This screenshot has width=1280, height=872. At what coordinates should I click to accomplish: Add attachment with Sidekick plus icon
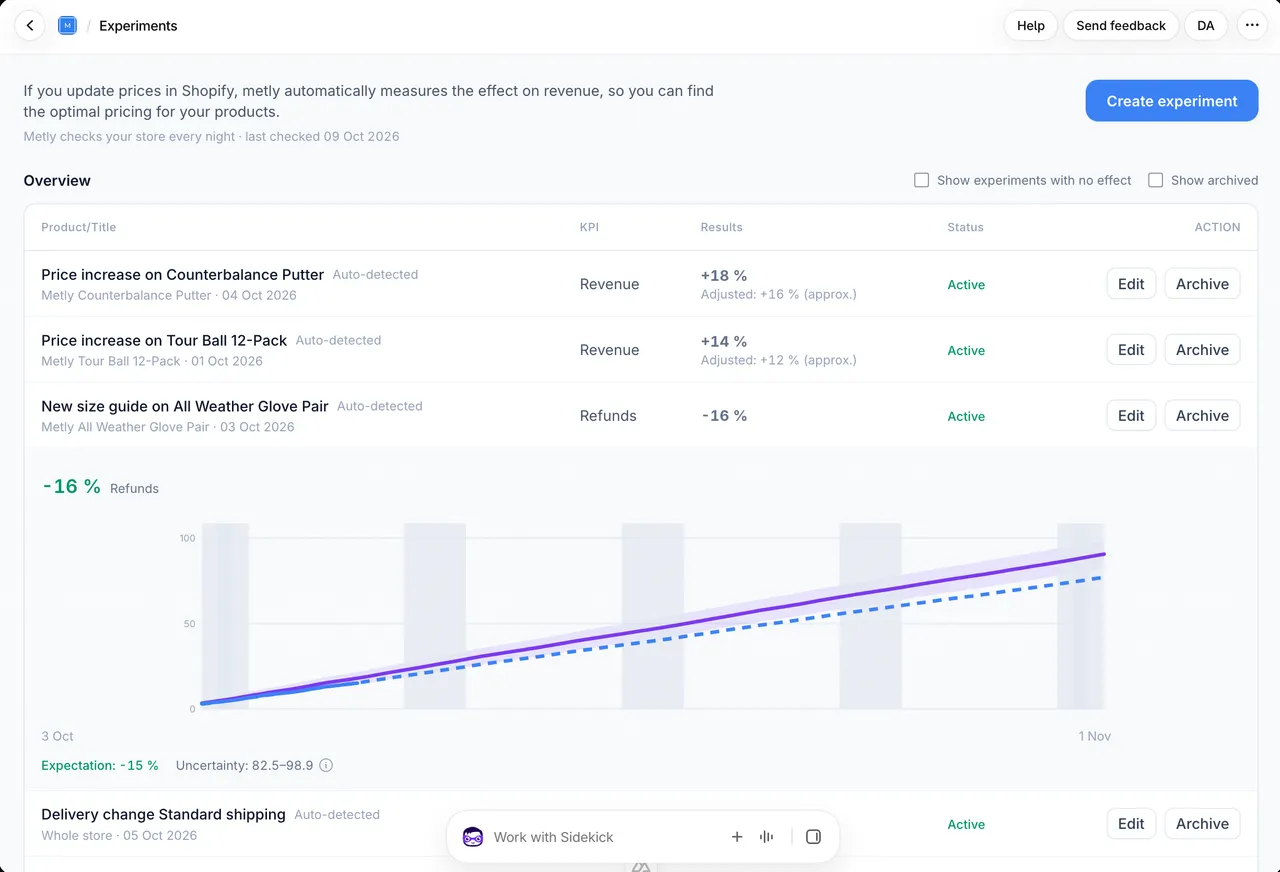[737, 837]
